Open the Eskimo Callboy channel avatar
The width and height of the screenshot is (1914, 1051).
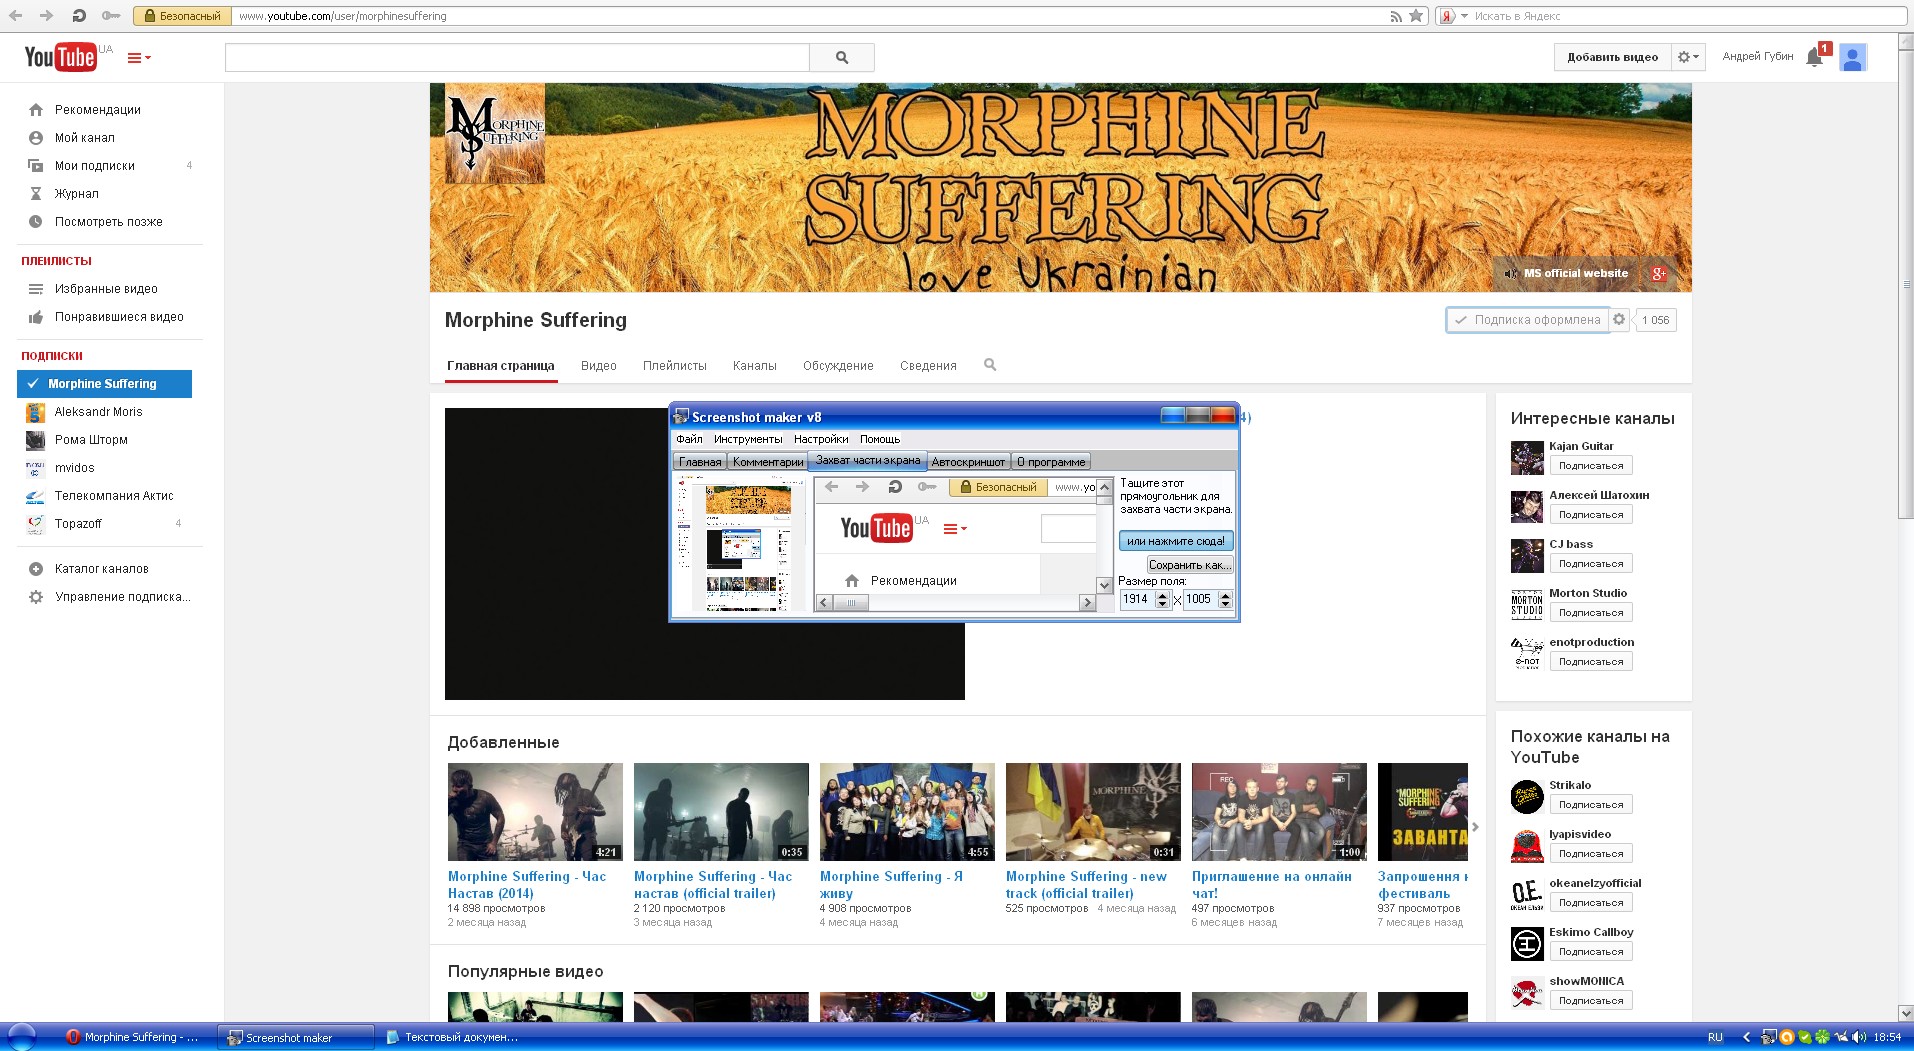[x=1527, y=943]
